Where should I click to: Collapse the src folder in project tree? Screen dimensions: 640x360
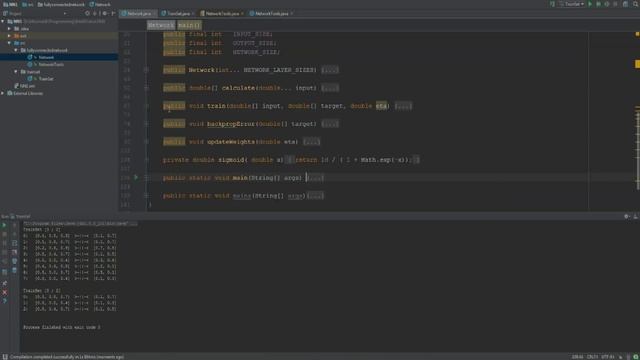(9, 43)
